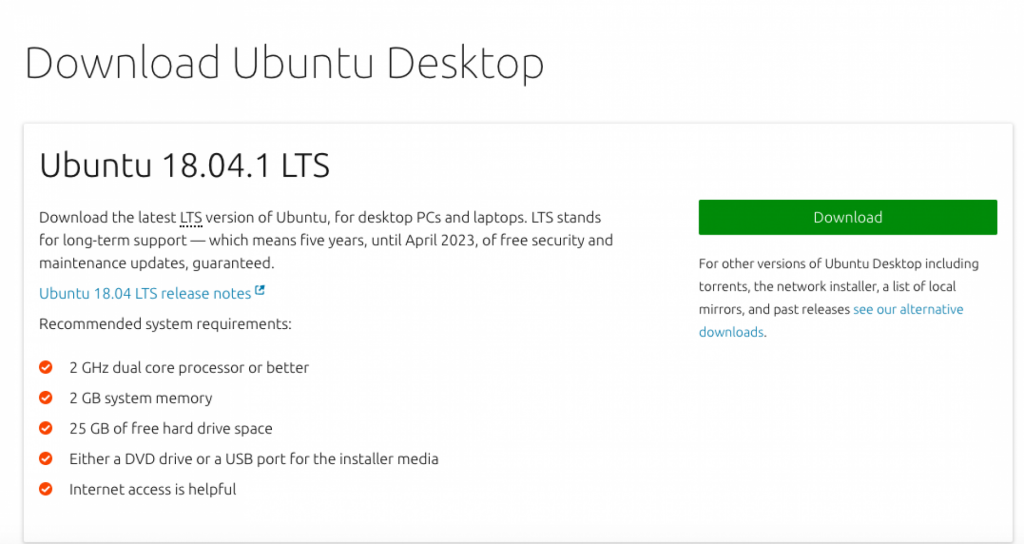Click the check icon beside DVD drive requirement
The height and width of the screenshot is (544, 1024).
(45, 459)
